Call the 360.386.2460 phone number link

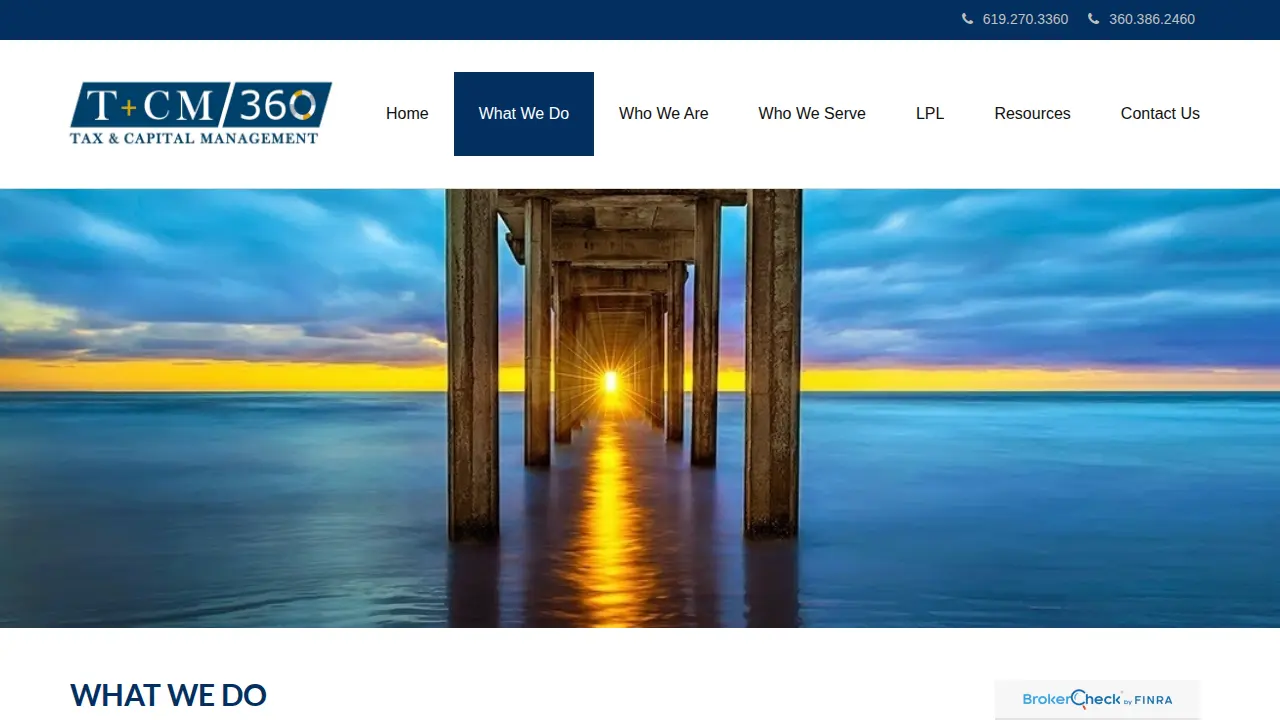tap(1152, 19)
